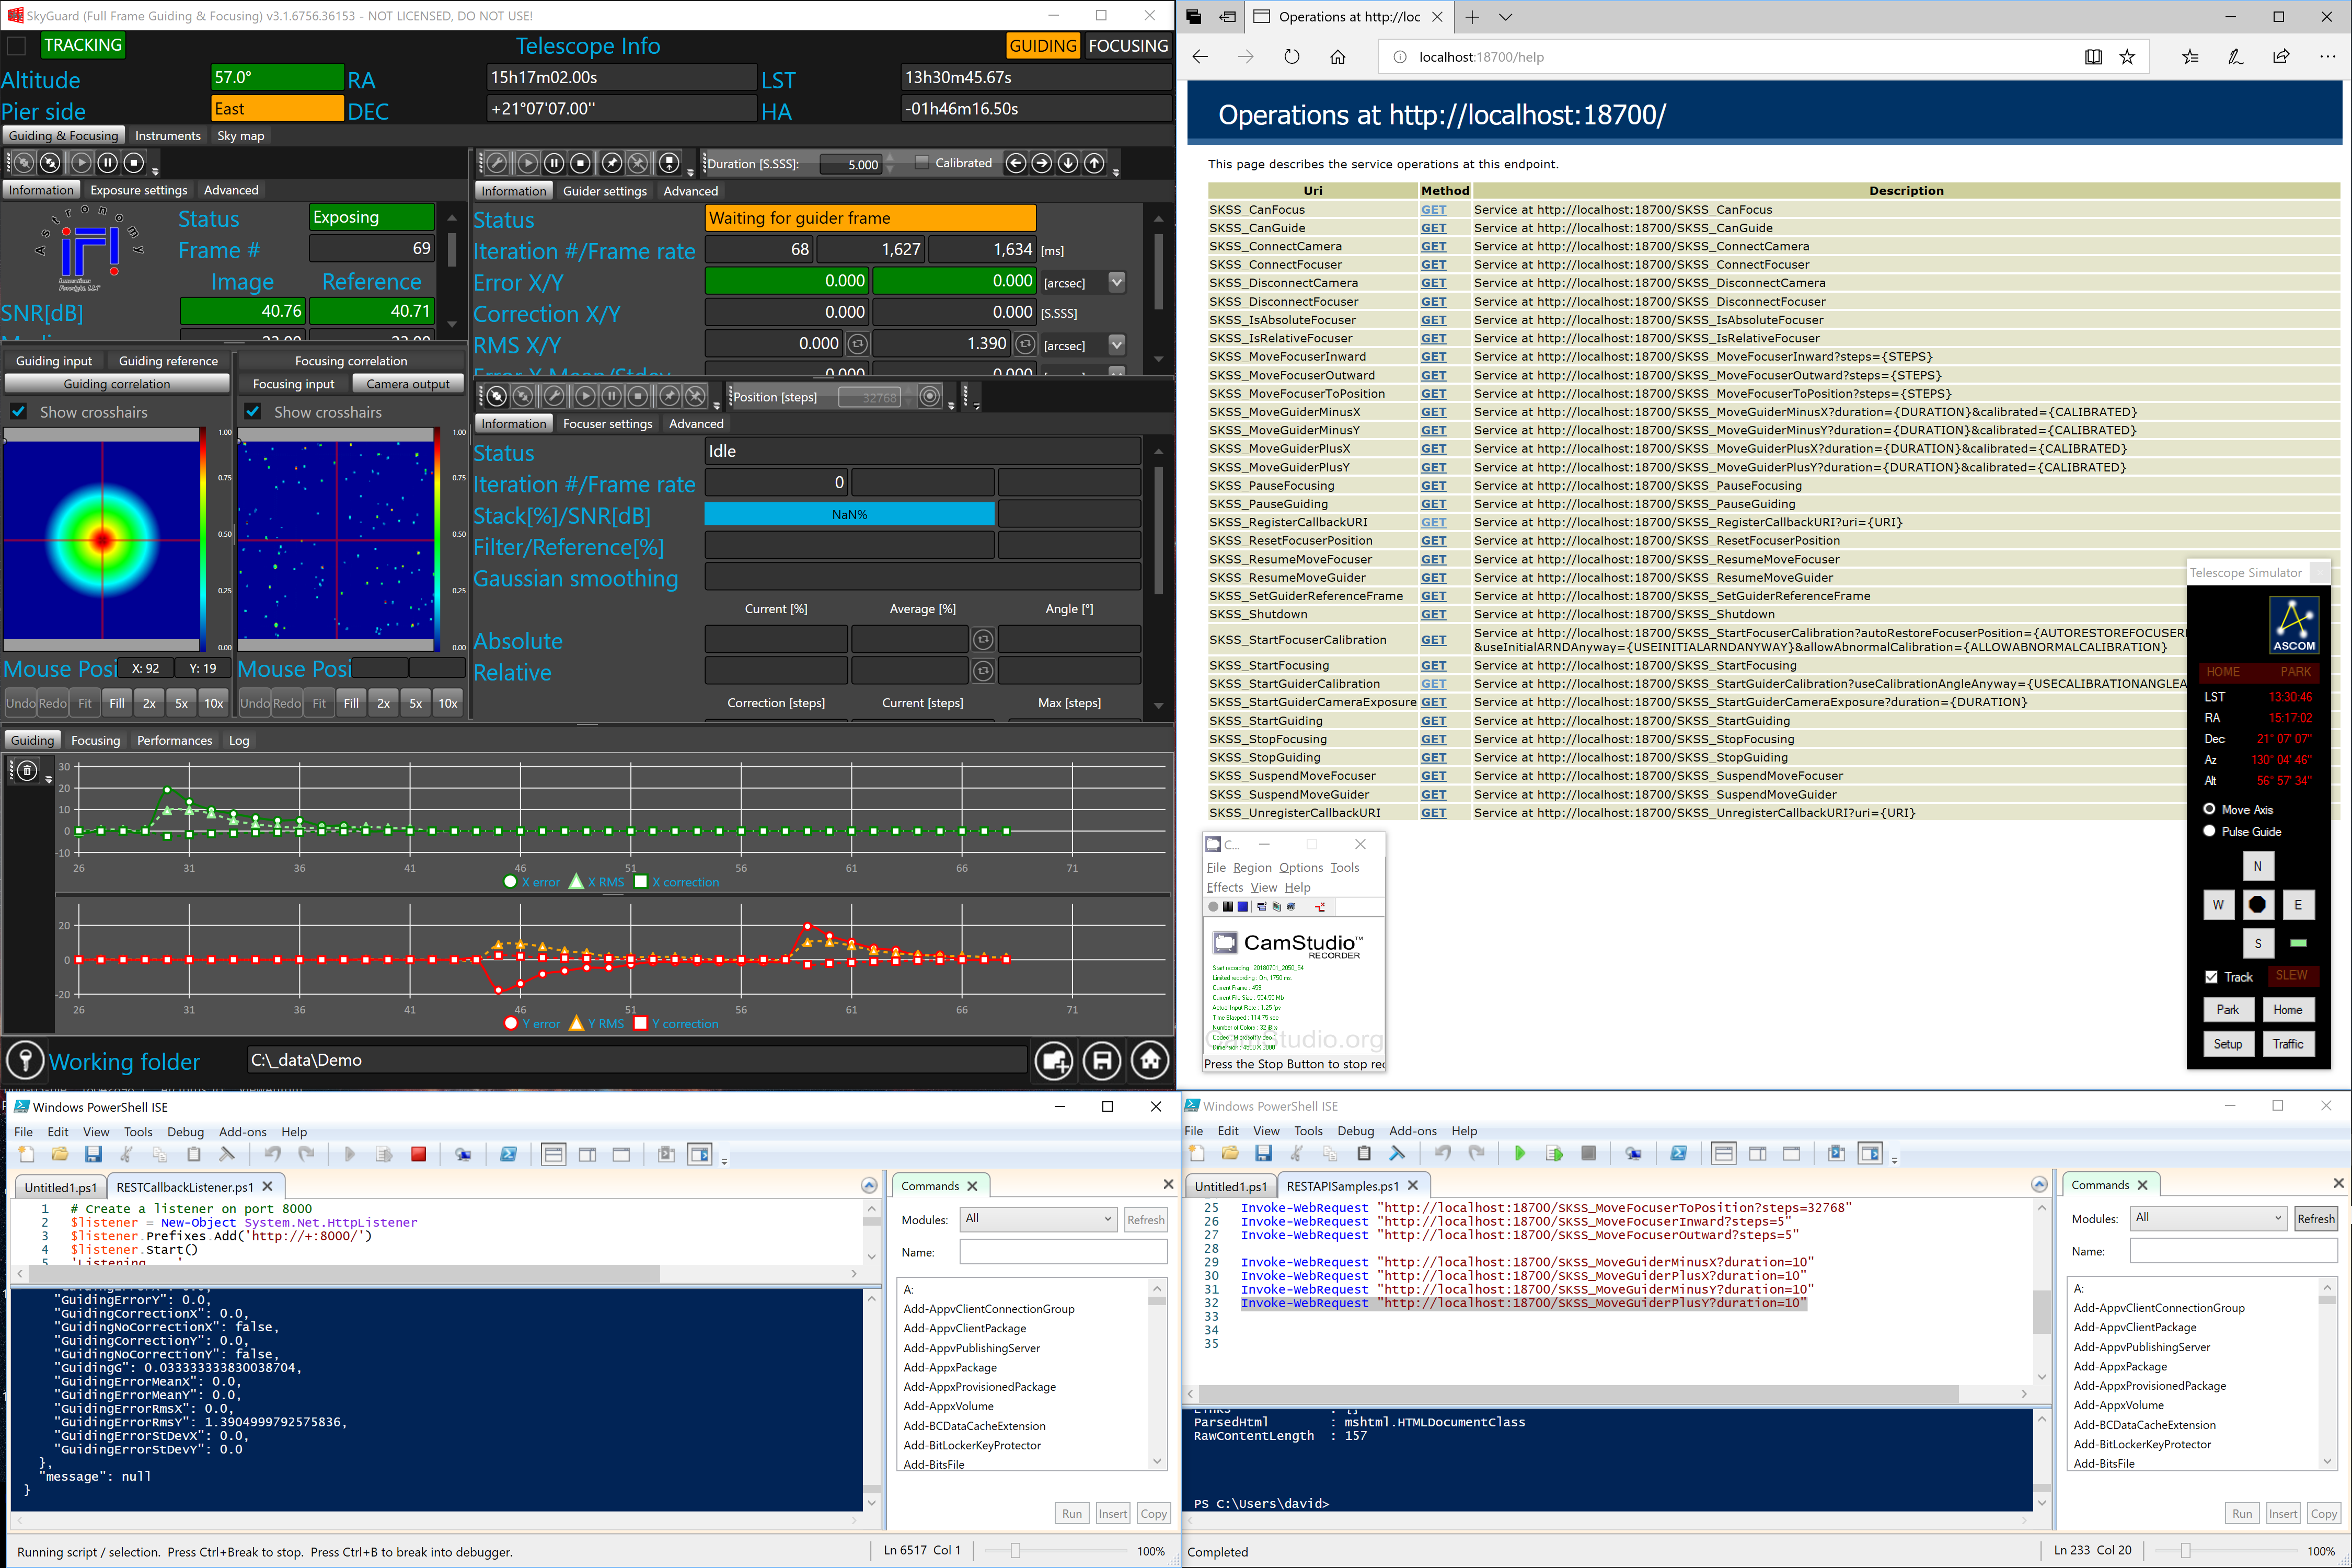The height and width of the screenshot is (1568, 2352).
Task: Enable the Calibrated checkbox
Action: click(922, 162)
